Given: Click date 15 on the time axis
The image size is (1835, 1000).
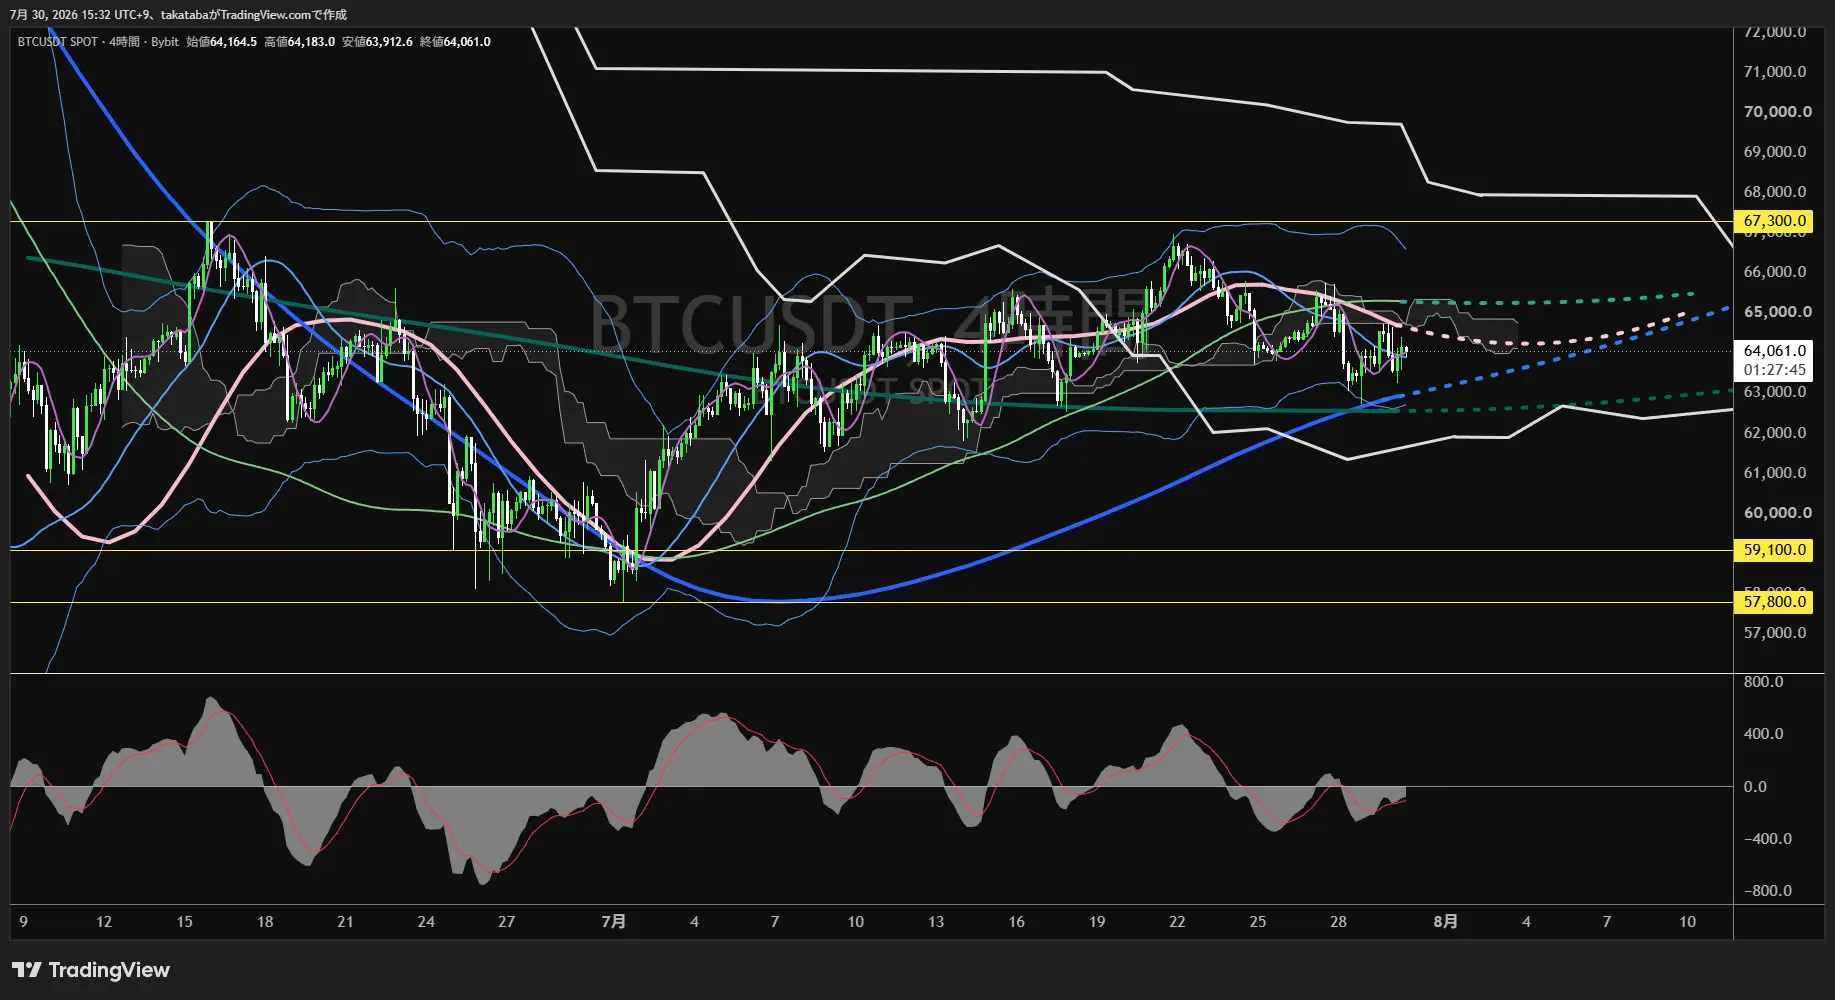Looking at the screenshot, I should [x=184, y=922].
